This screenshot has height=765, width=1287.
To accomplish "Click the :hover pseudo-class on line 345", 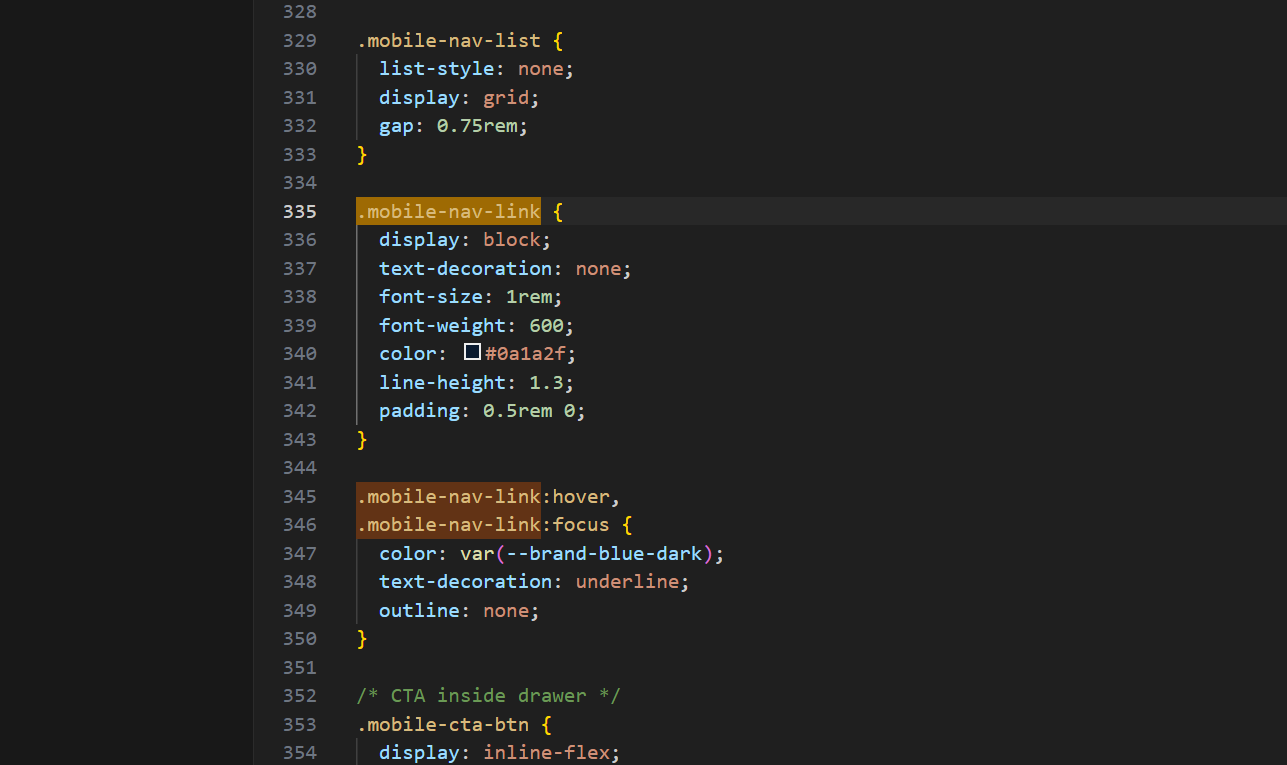I will pos(580,496).
